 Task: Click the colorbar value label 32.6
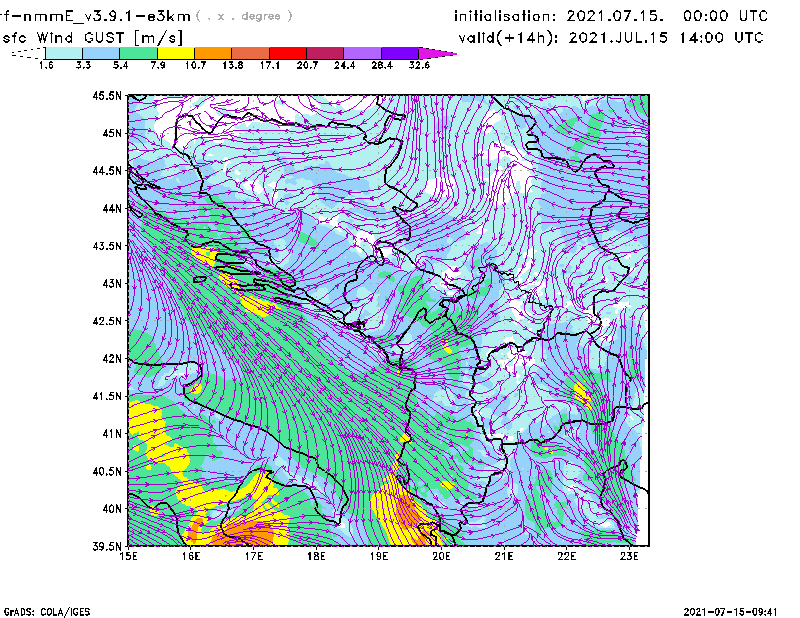pos(419,65)
